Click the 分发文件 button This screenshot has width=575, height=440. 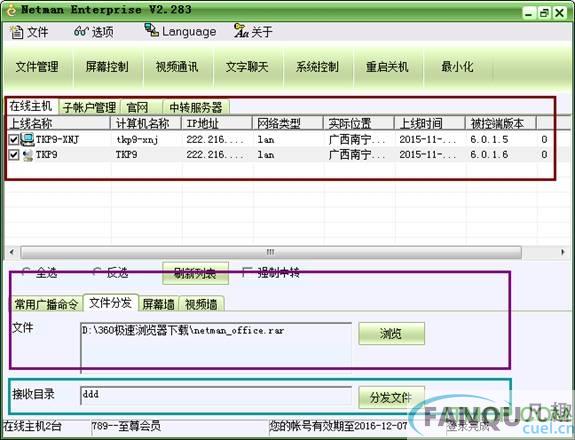(391, 397)
